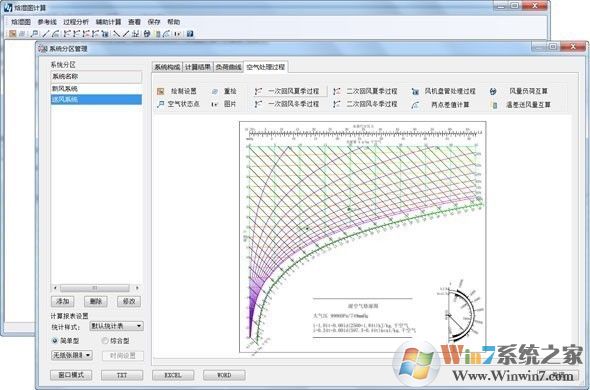Export results with the EXCEL button
Viewport: 590px width, 390px height.
point(173,375)
